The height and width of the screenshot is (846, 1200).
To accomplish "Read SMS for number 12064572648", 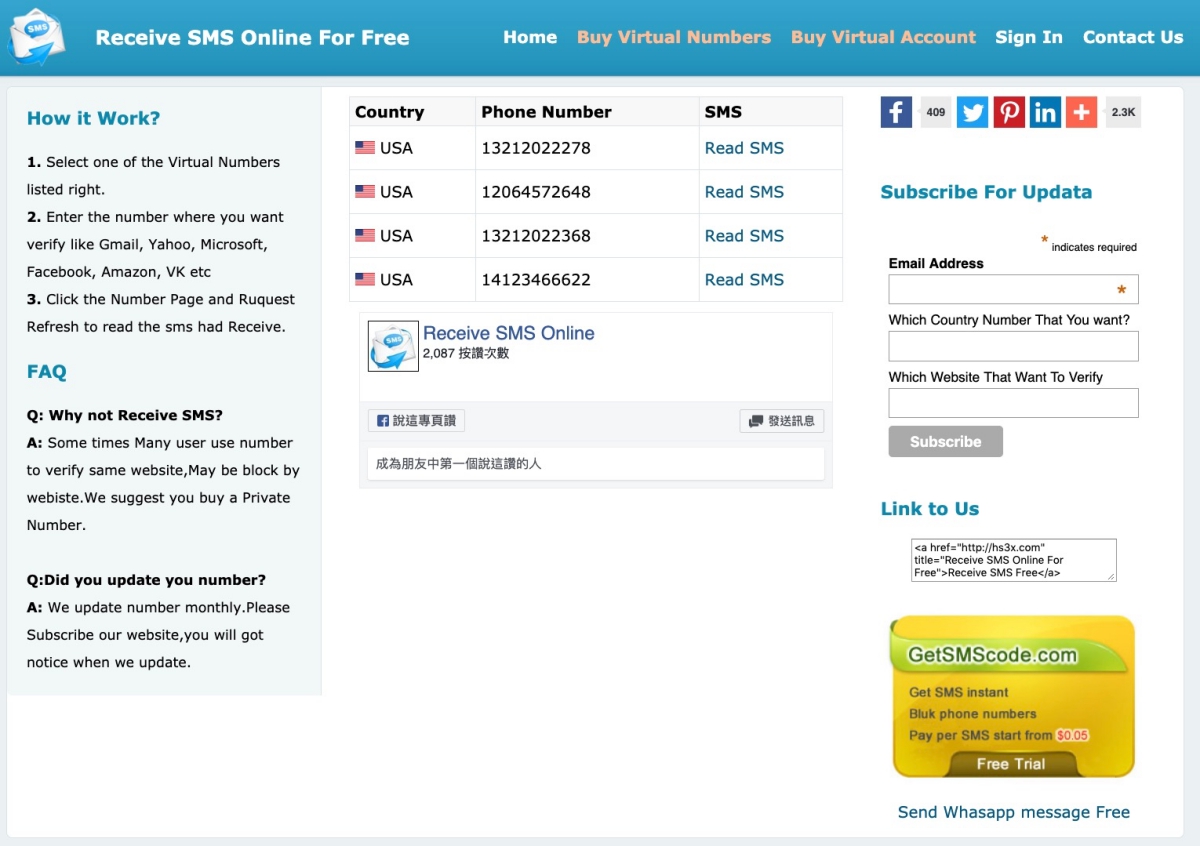I will [x=744, y=192].
